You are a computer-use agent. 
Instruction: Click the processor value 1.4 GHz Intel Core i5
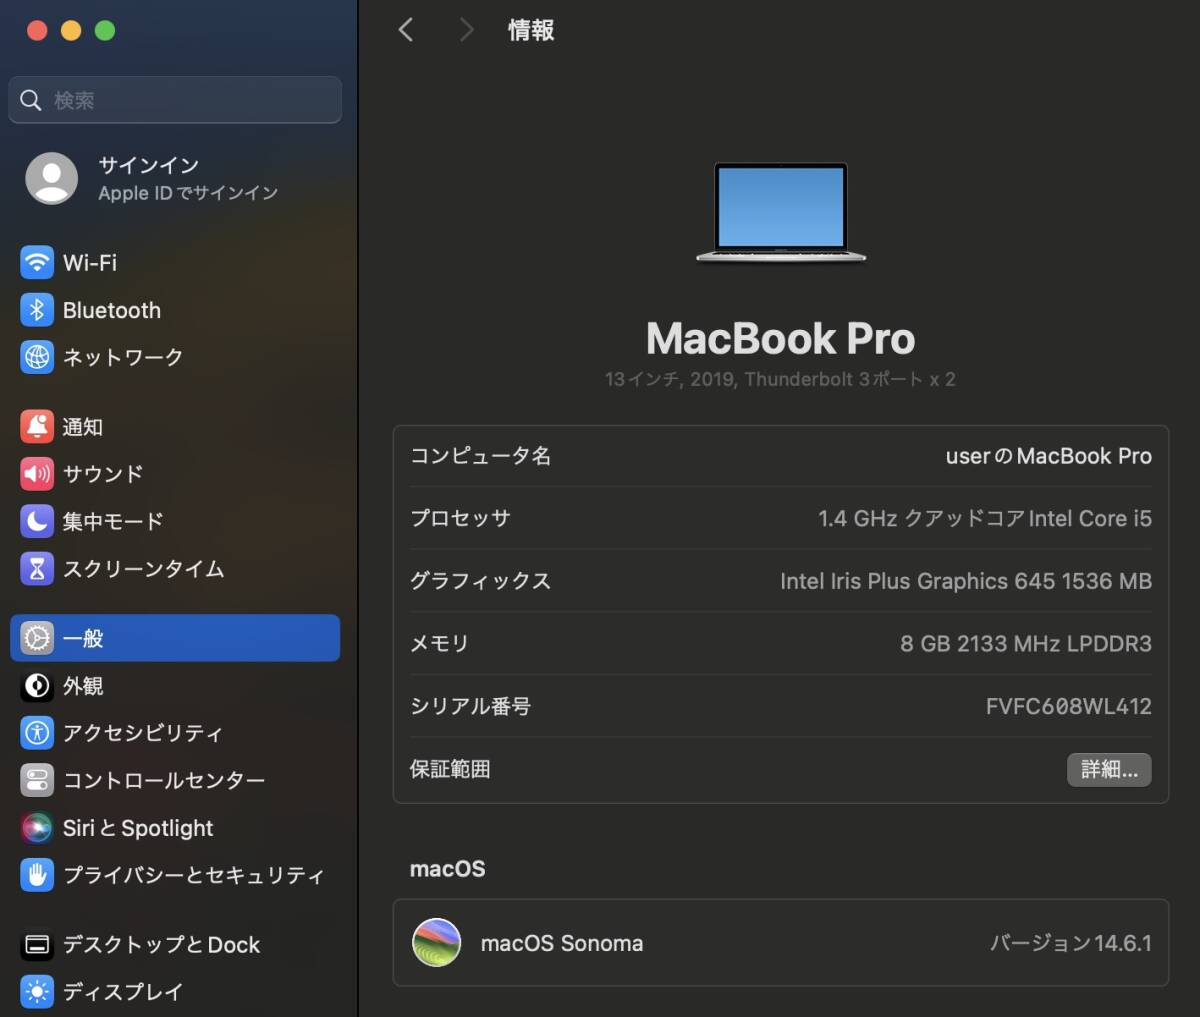985,518
